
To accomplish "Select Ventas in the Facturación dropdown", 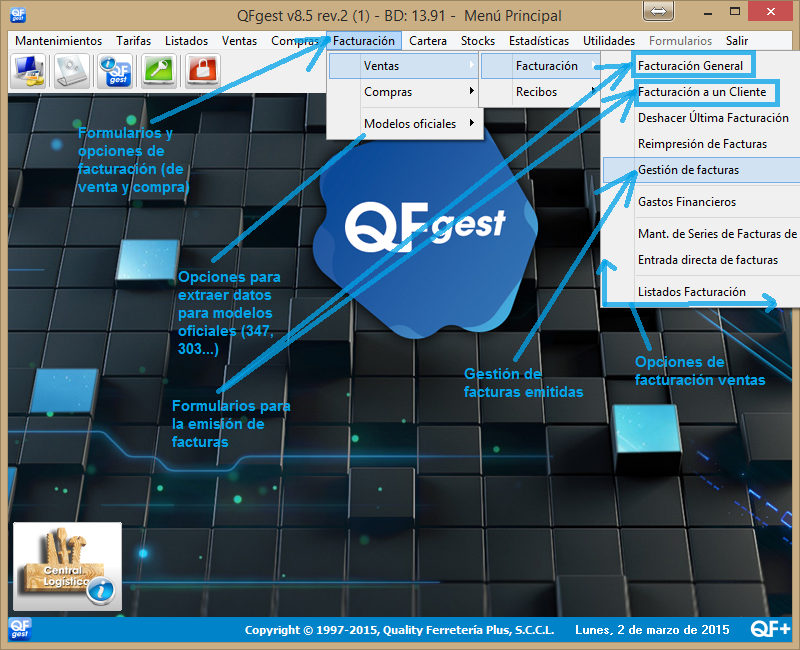I will point(404,66).
